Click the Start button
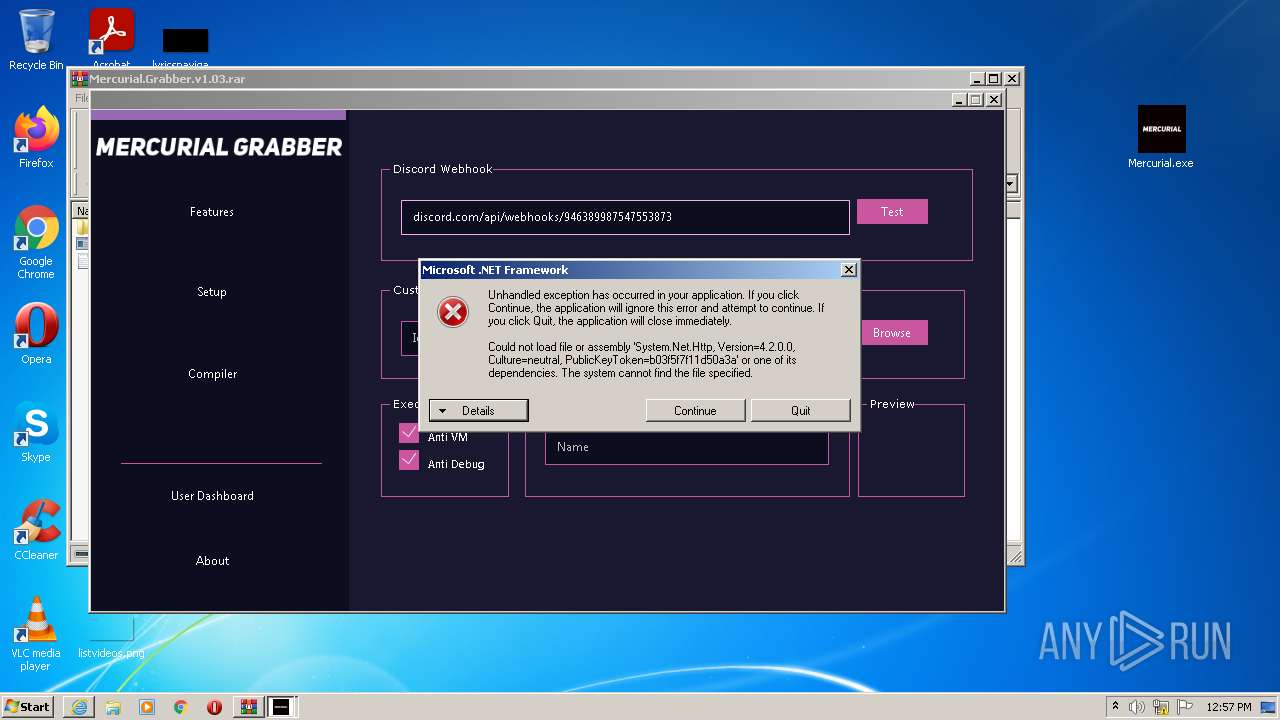Image resolution: width=1280 pixels, height=720 pixels. [x=28, y=707]
